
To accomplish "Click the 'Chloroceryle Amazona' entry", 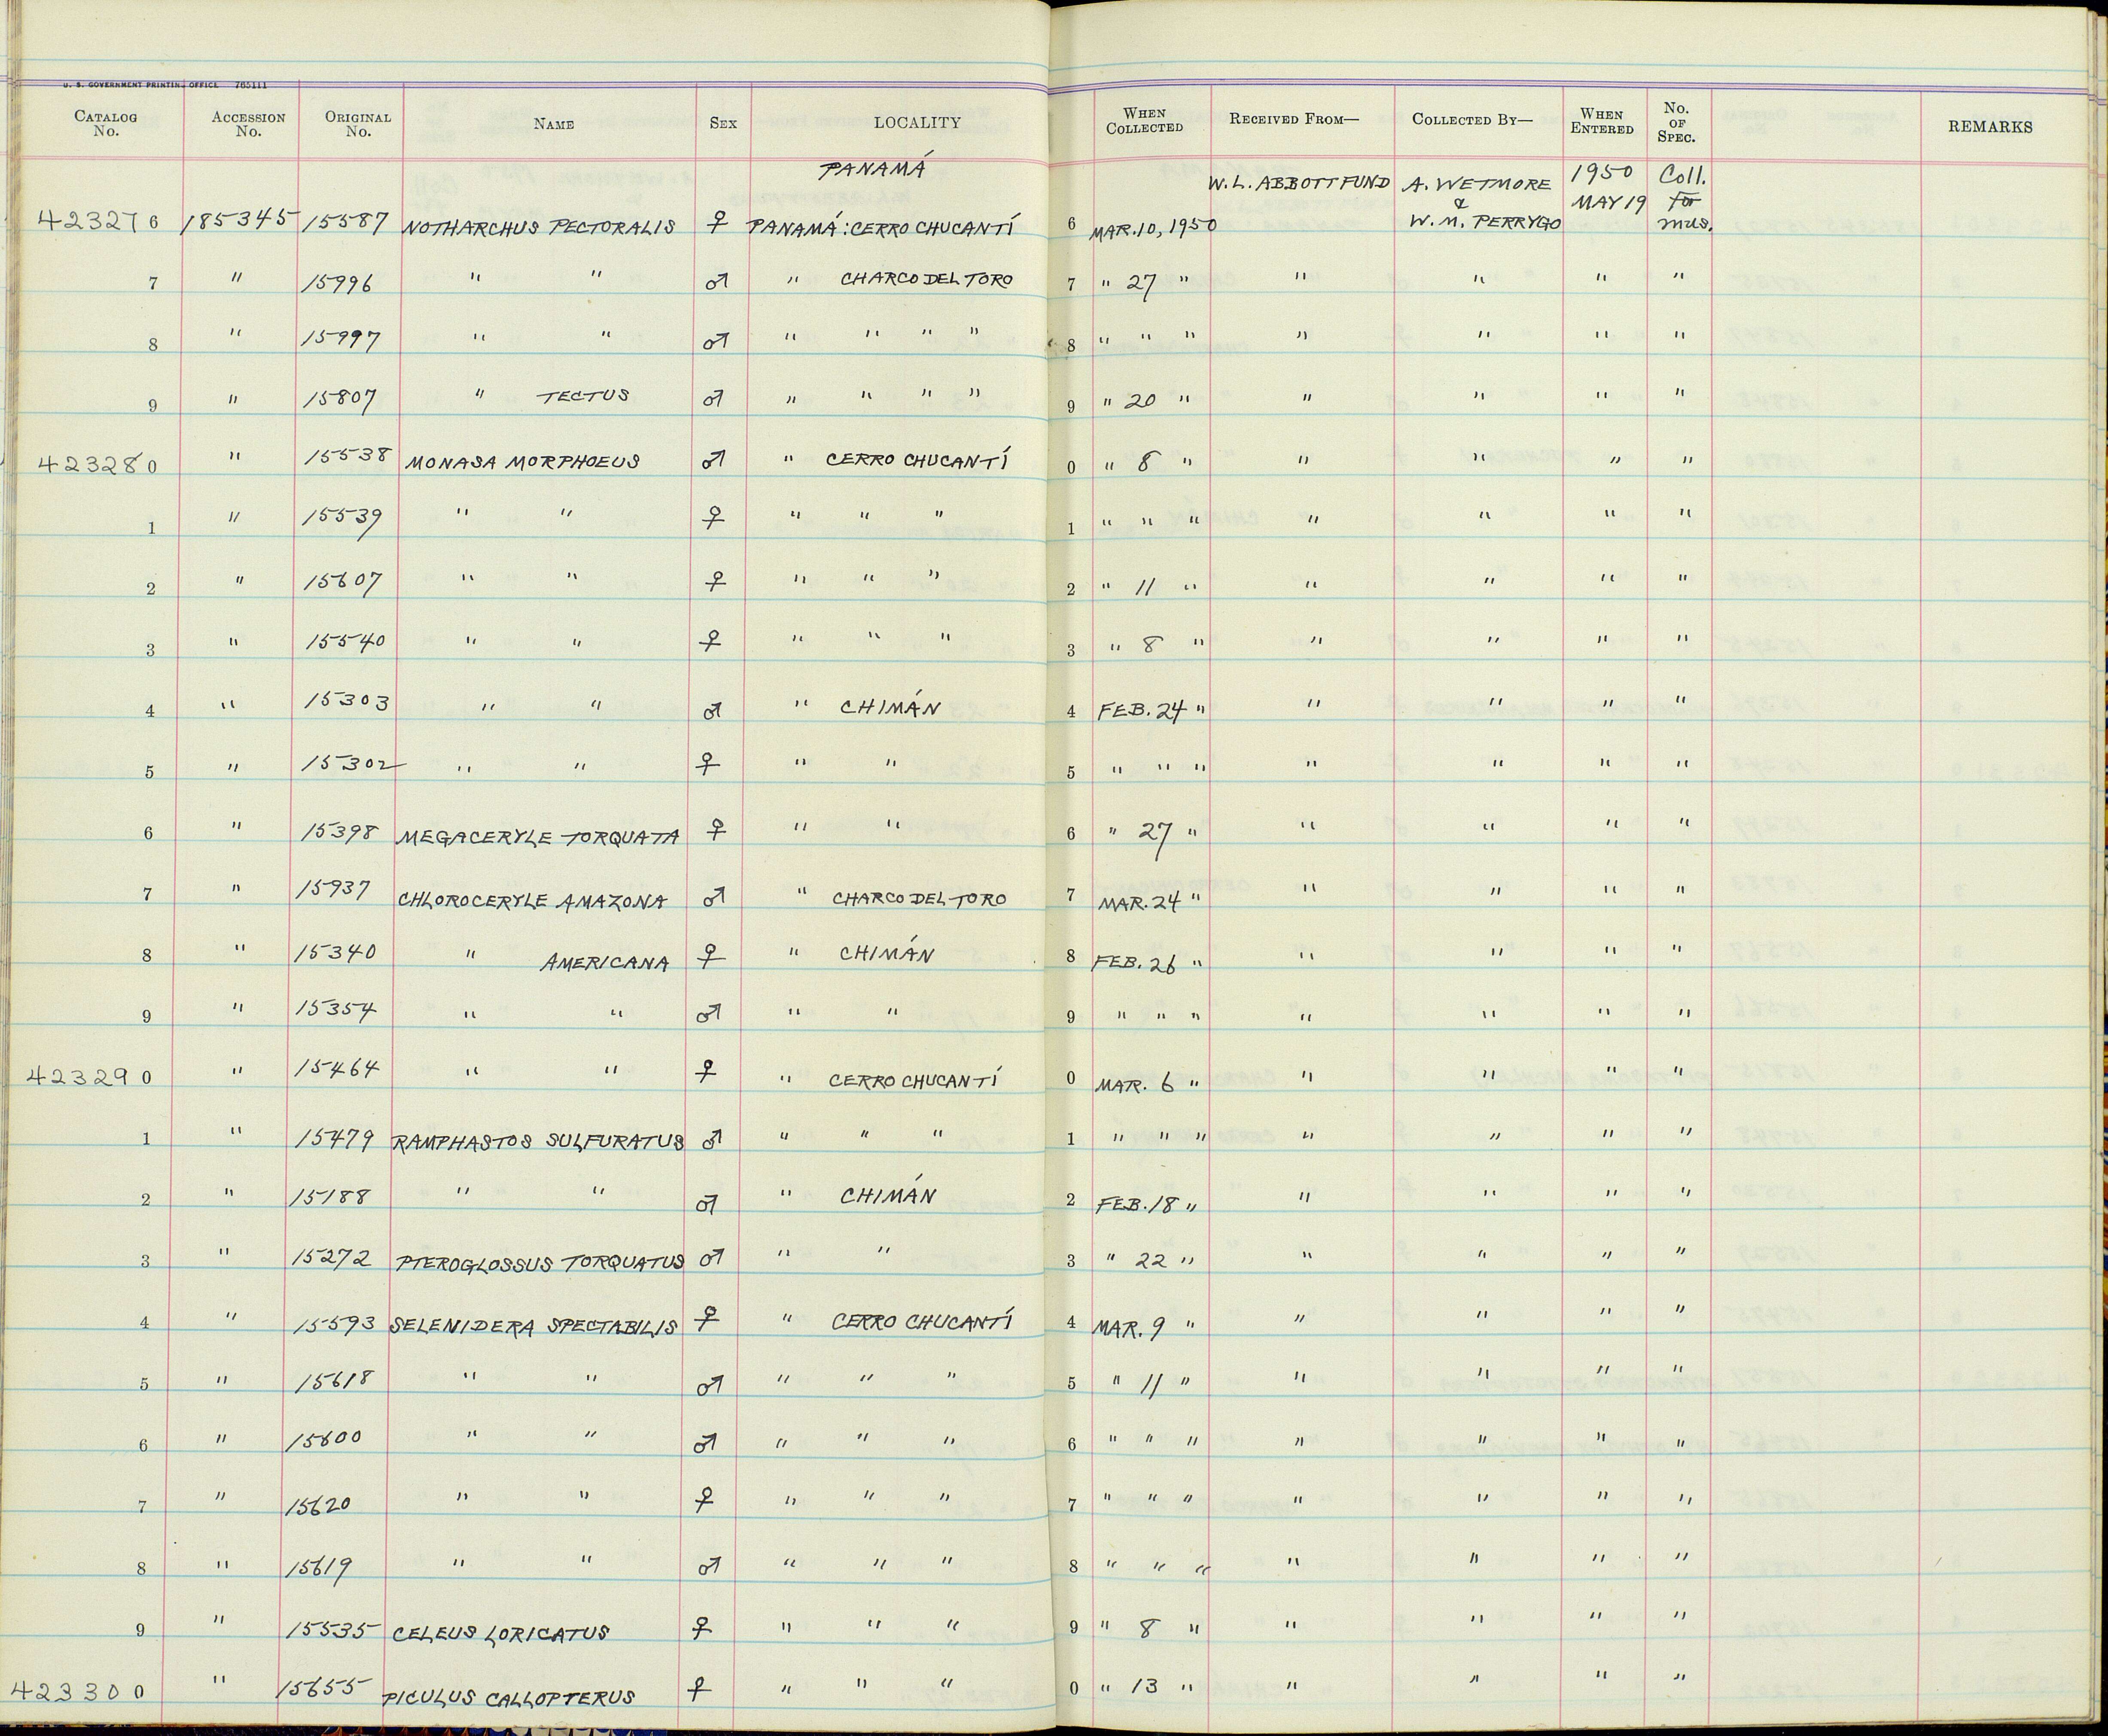I will [532, 900].
